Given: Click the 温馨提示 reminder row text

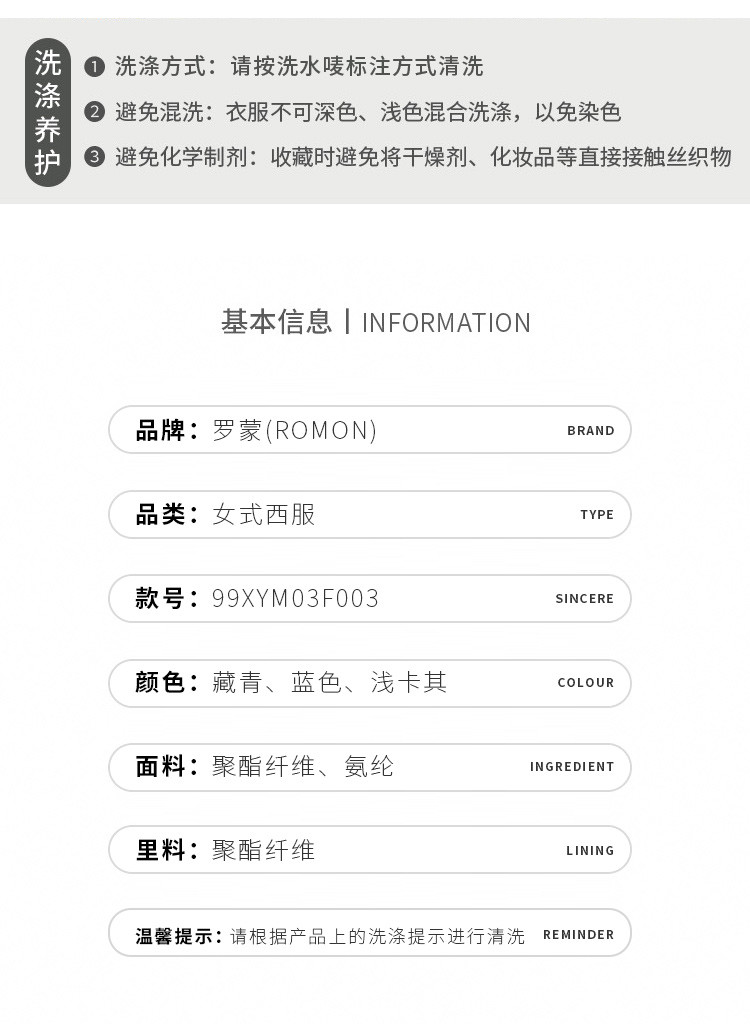Looking at the screenshot, I should coord(330,936).
